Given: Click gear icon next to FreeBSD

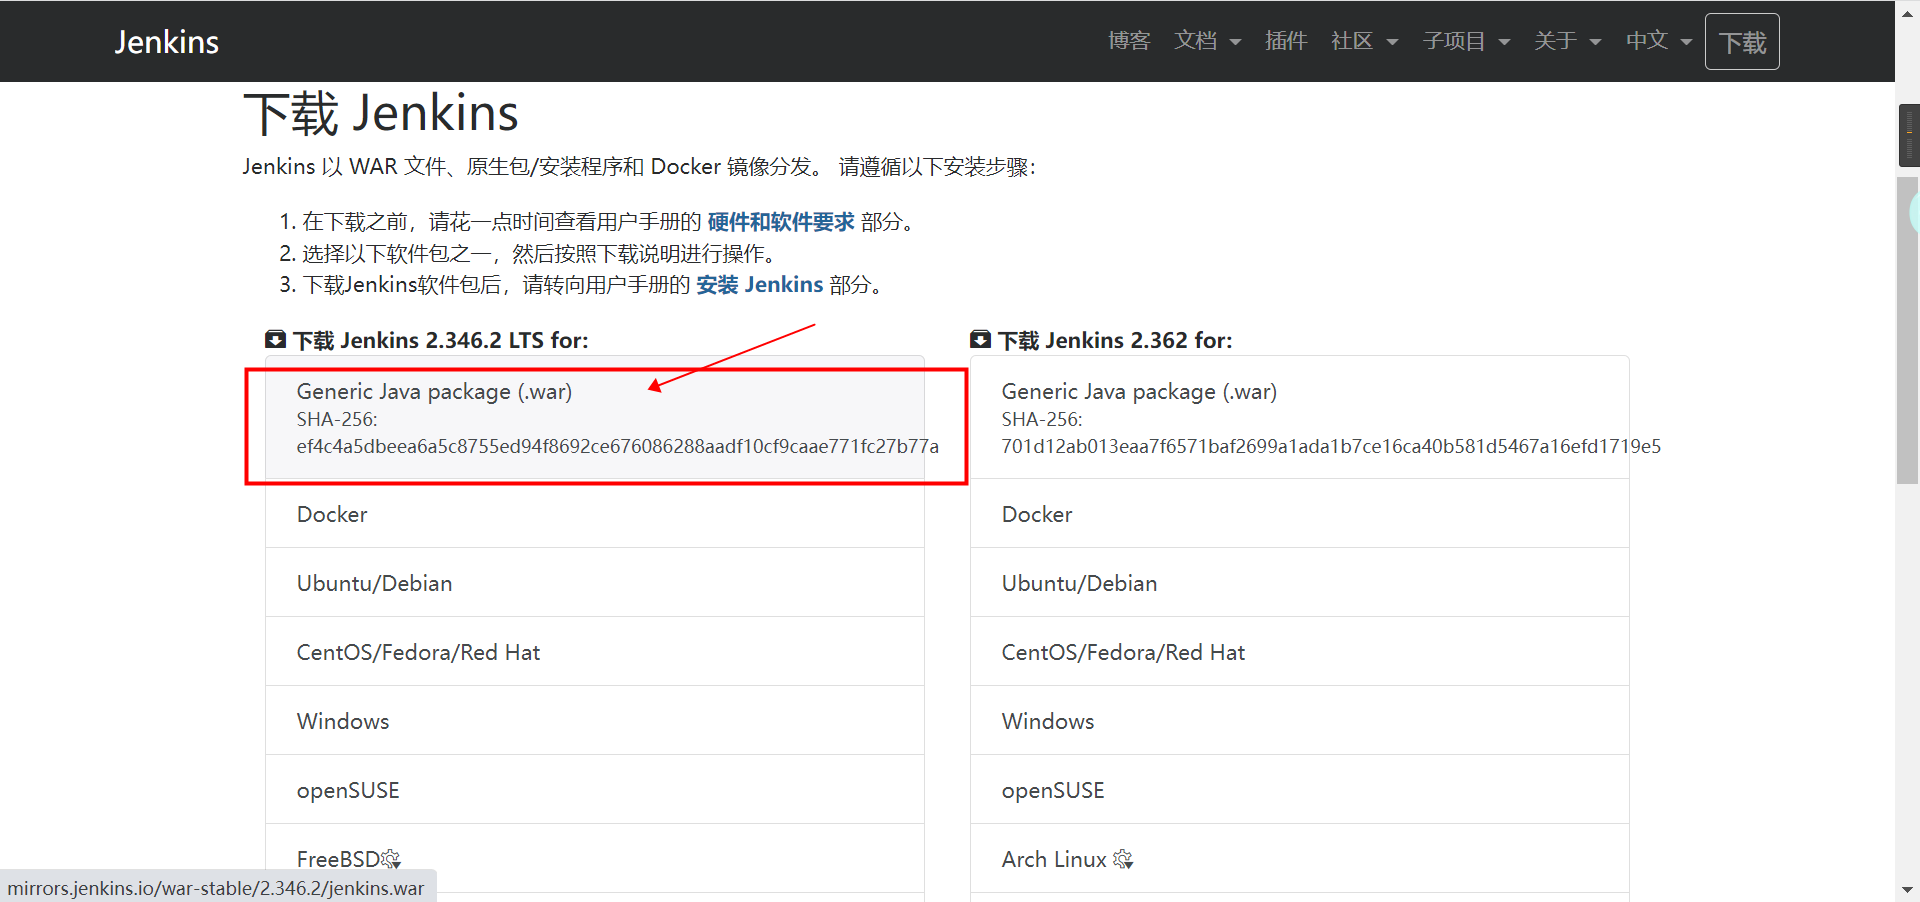Looking at the screenshot, I should click(x=391, y=859).
